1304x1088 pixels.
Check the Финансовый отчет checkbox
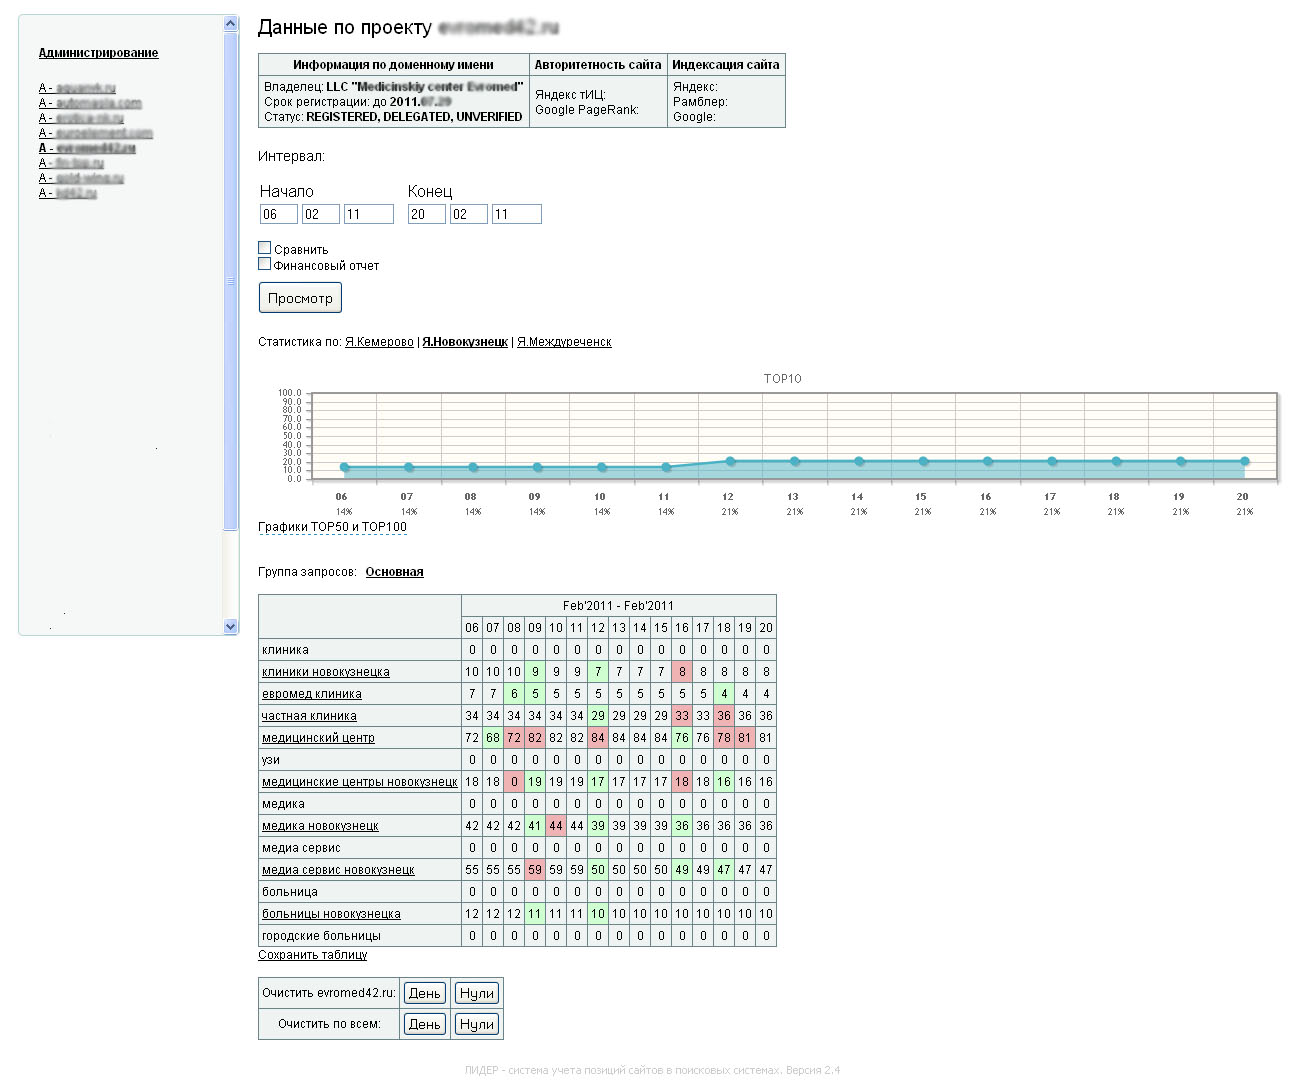point(265,264)
